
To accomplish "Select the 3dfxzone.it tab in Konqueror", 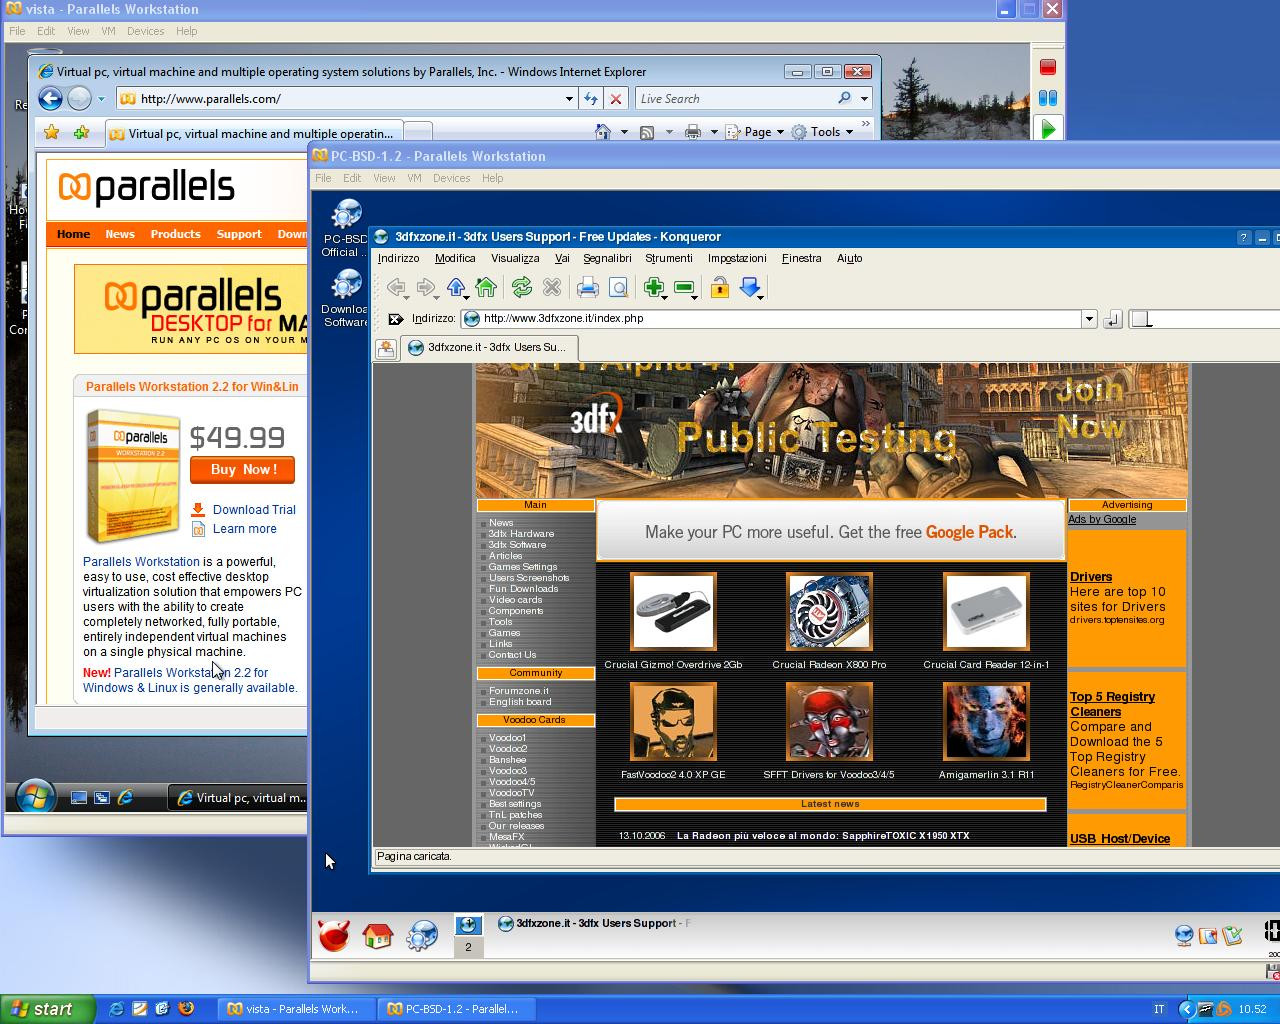I will (x=487, y=348).
